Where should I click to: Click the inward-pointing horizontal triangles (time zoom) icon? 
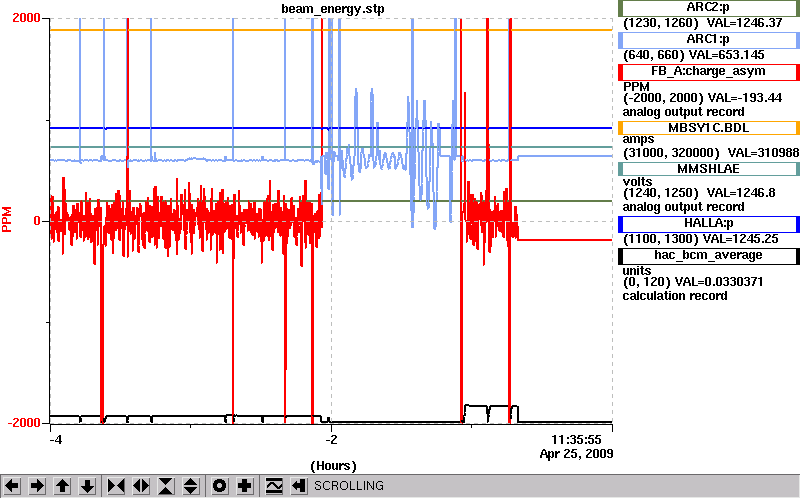tap(116, 485)
